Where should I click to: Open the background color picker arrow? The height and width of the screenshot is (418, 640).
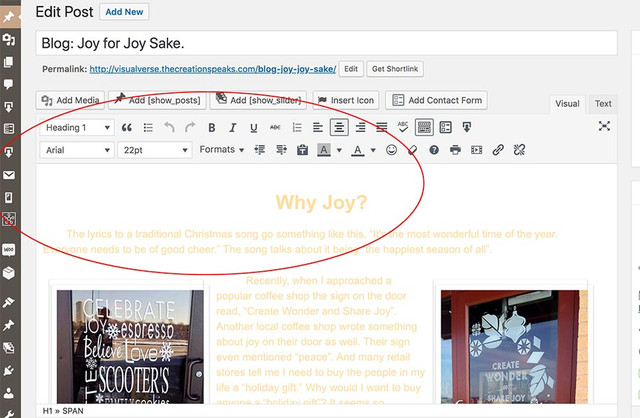(x=339, y=150)
